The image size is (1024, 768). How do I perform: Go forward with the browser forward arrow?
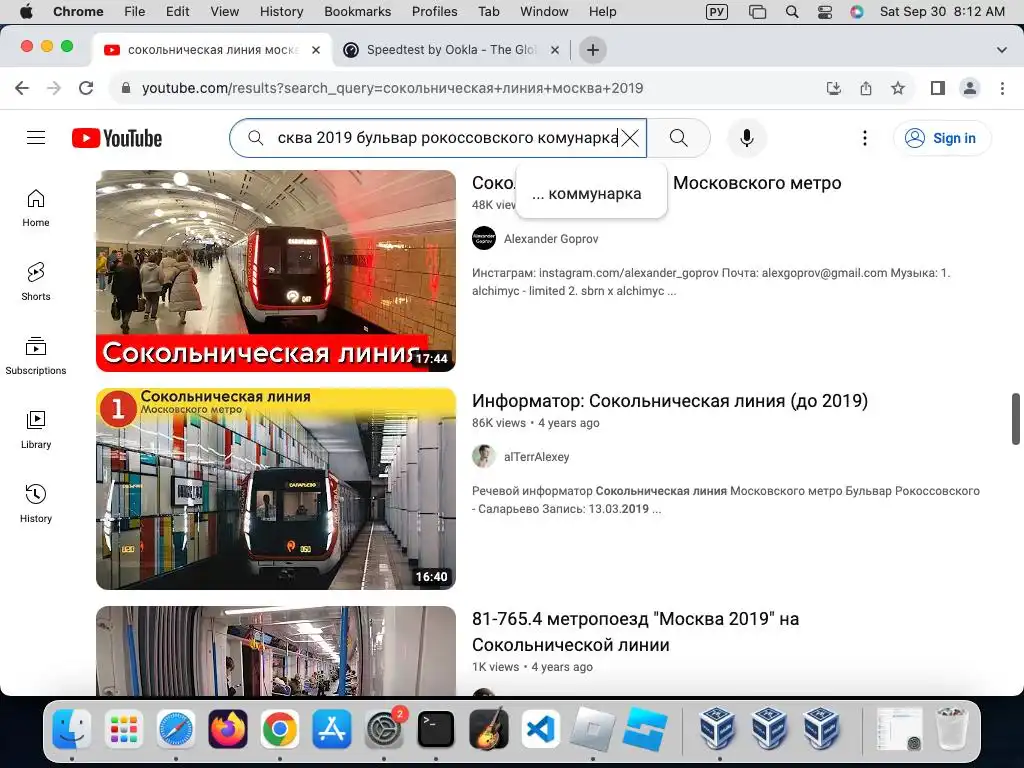[54, 88]
